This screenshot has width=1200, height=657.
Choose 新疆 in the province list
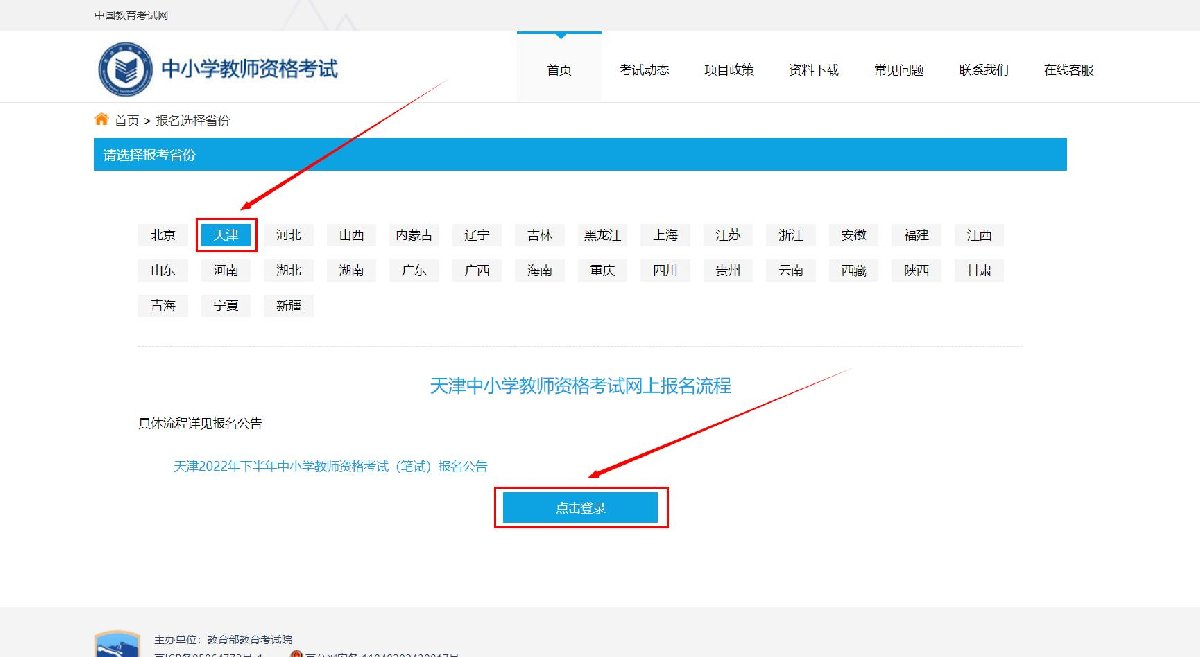click(289, 306)
